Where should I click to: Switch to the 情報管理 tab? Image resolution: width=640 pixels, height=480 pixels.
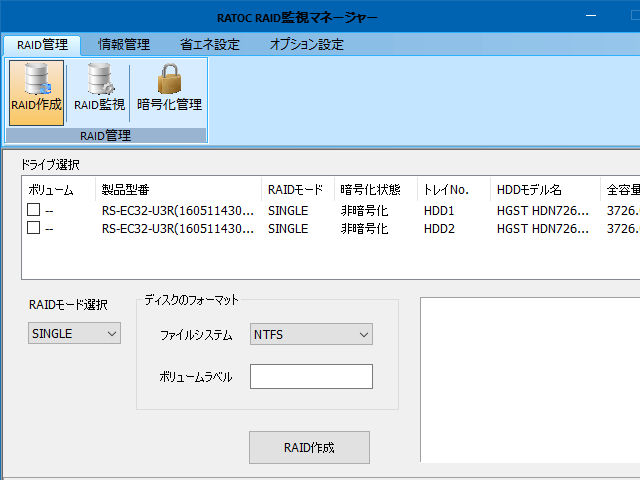click(124, 44)
